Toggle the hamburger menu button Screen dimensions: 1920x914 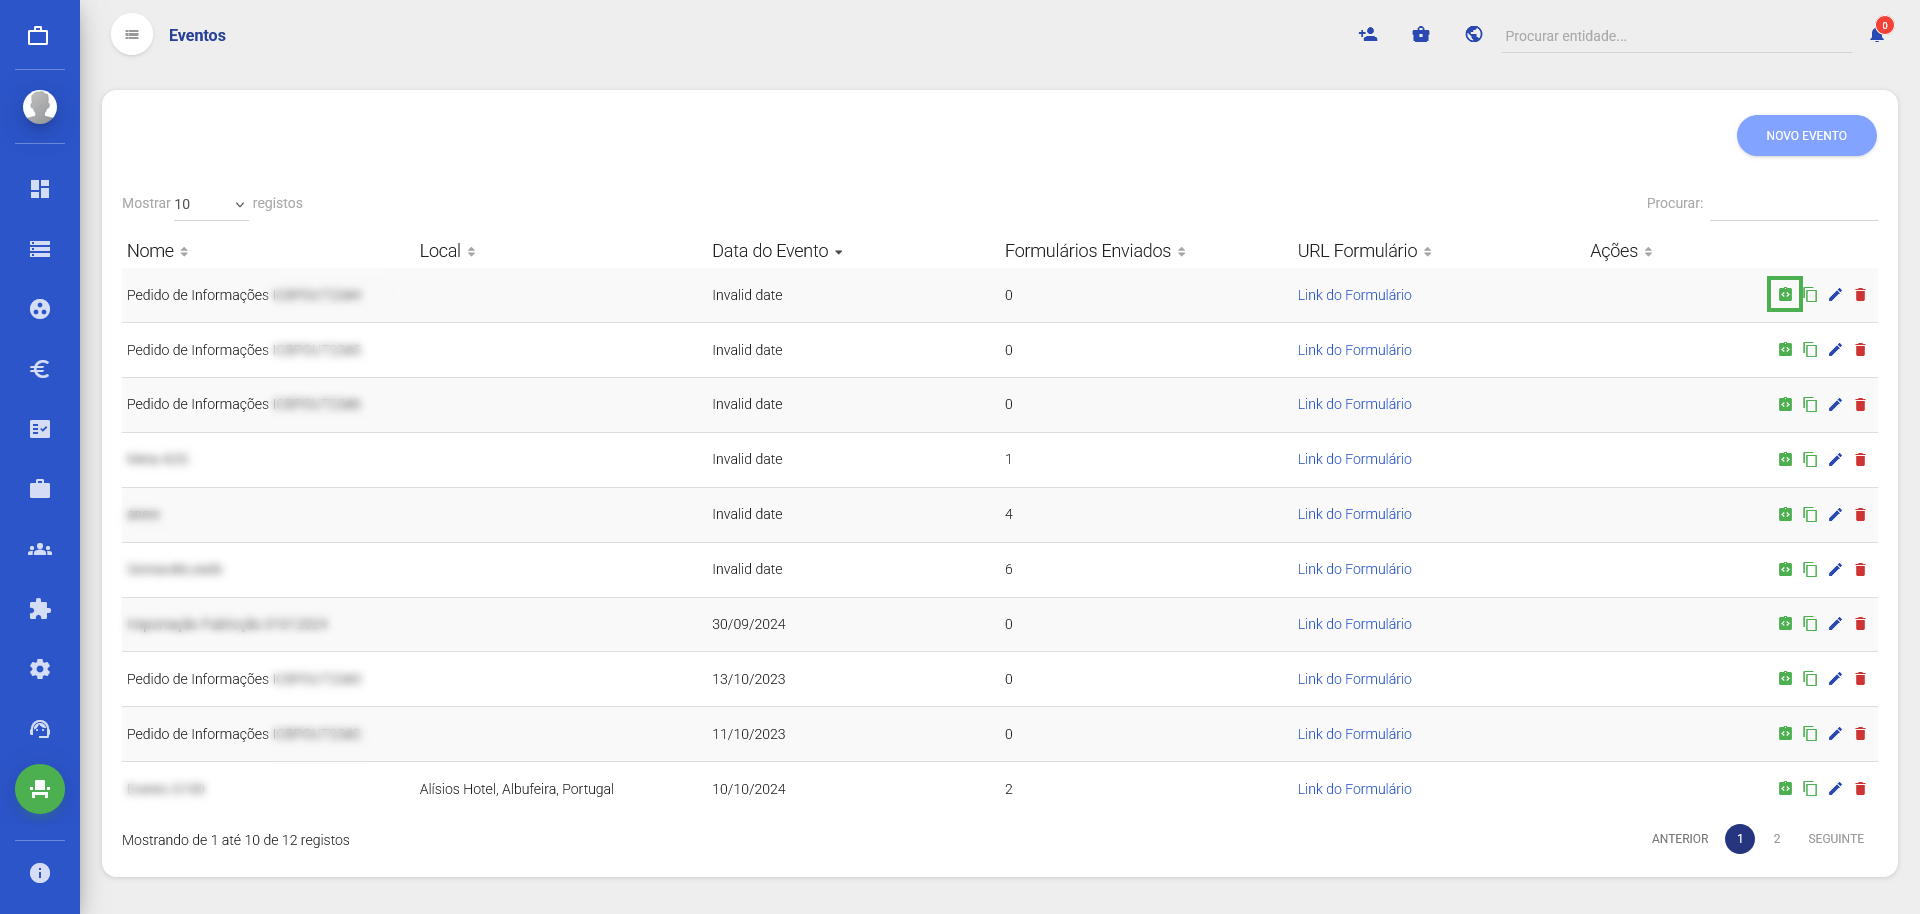[132, 35]
